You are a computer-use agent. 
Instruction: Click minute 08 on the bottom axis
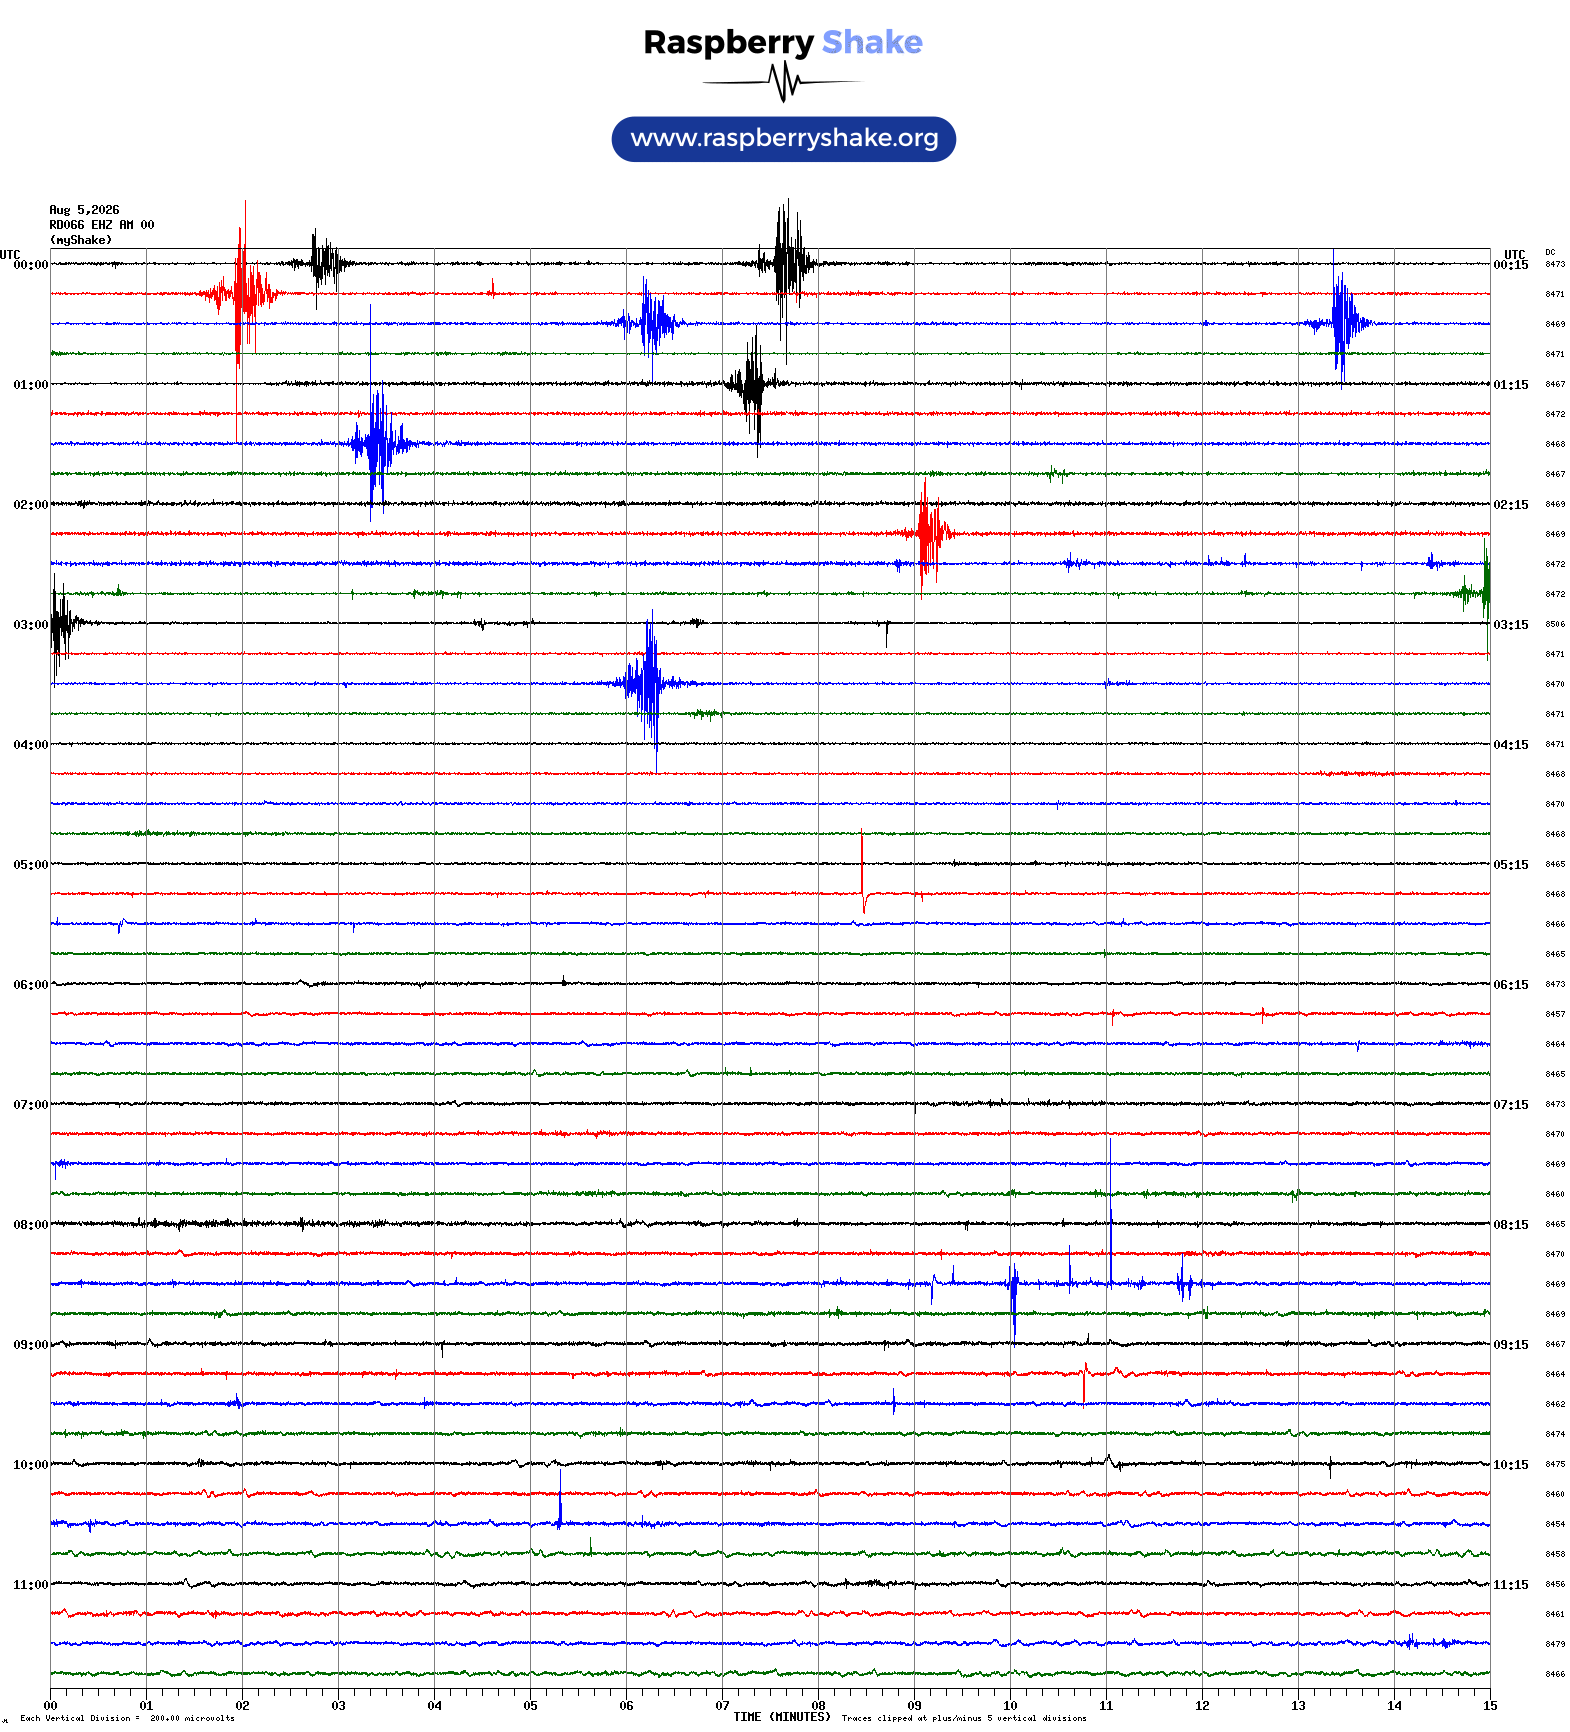(x=818, y=1706)
